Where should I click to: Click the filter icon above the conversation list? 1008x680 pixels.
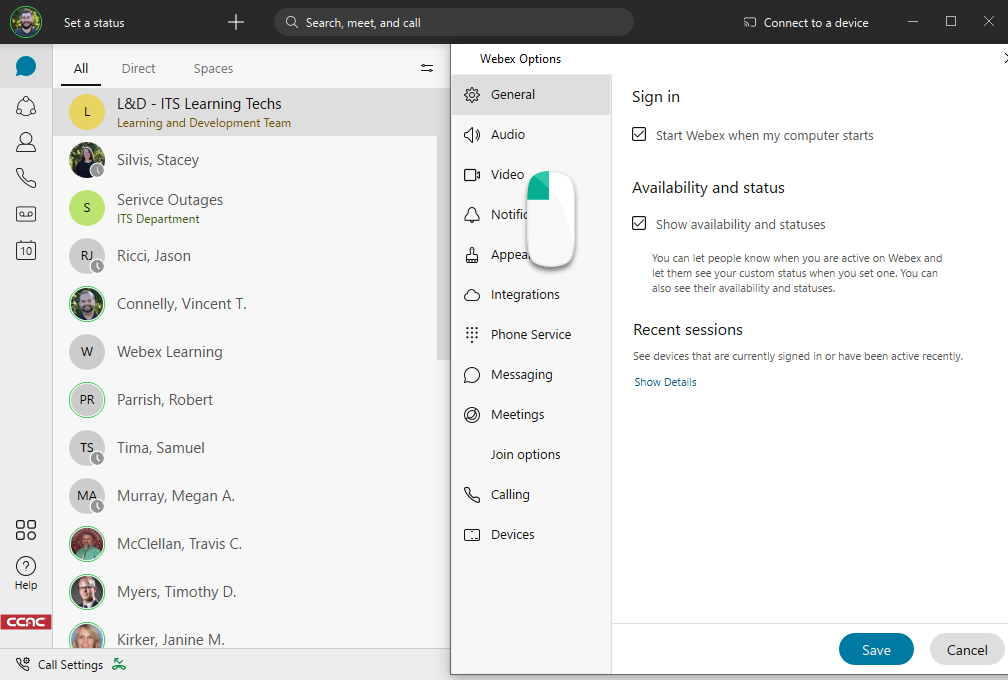coord(427,68)
